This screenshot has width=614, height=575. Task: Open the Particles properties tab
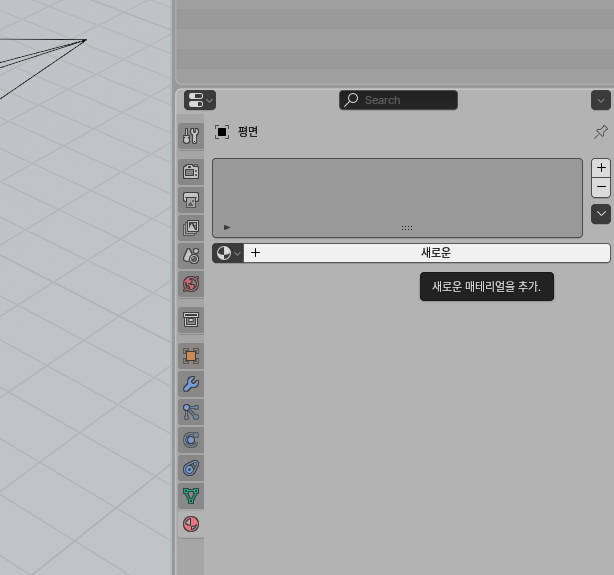pyautogui.click(x=191, y=412)
